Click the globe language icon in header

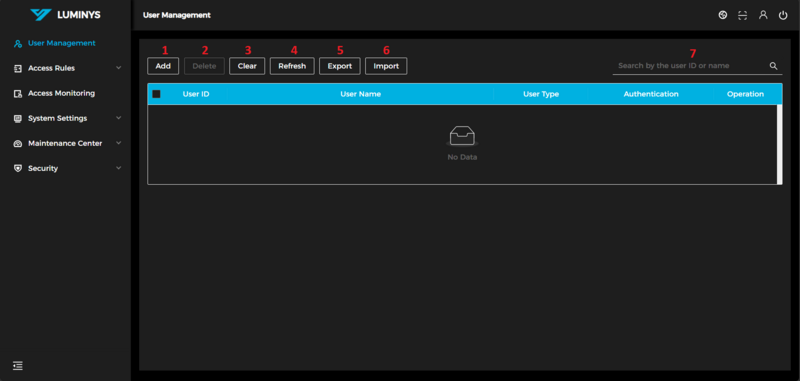click(x=722, y=15)
